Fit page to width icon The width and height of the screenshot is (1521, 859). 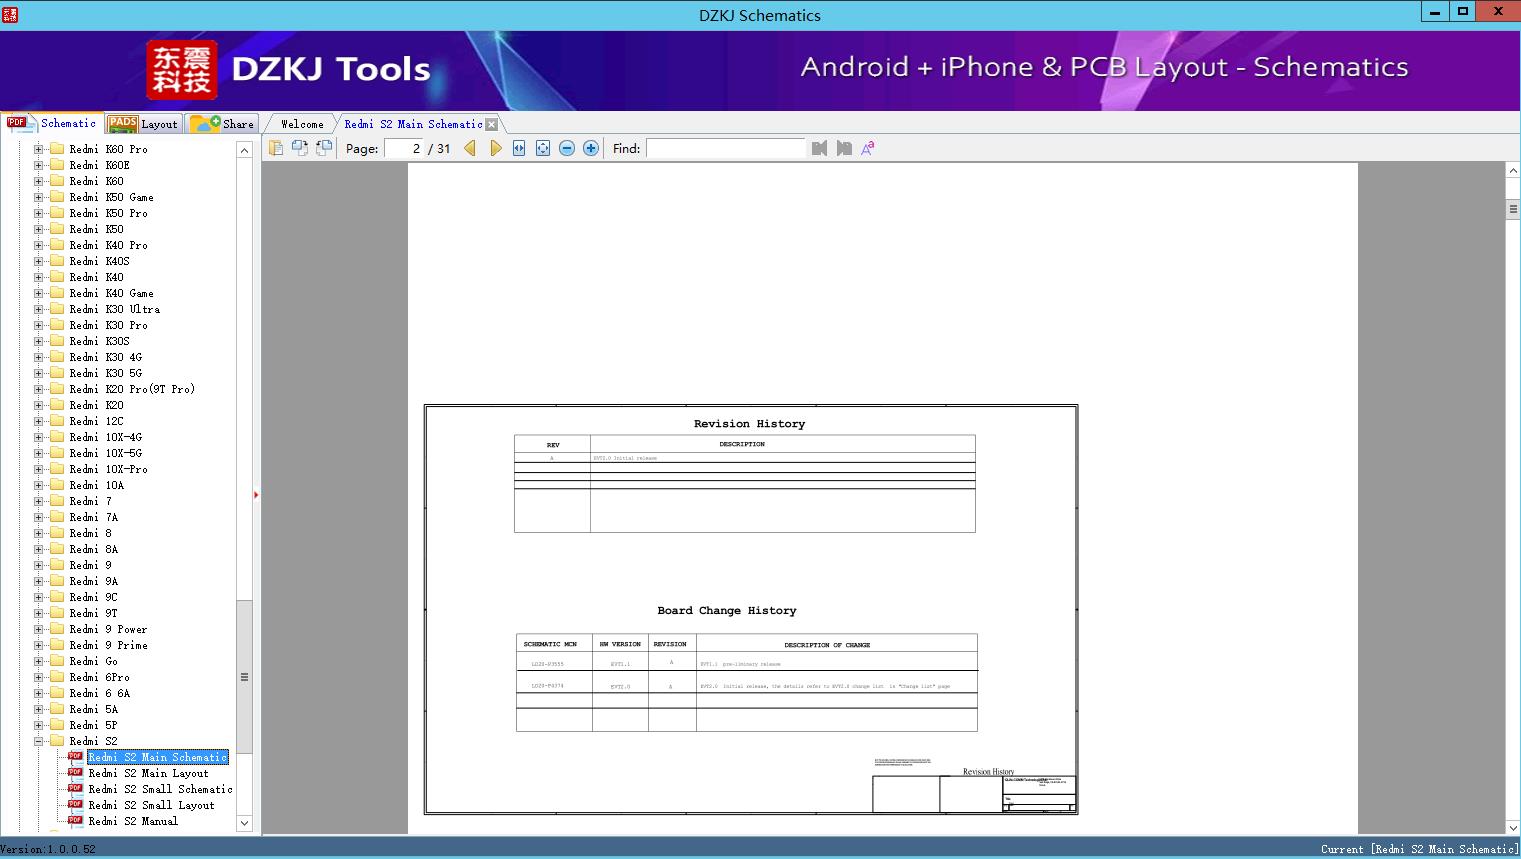[519, 148]
